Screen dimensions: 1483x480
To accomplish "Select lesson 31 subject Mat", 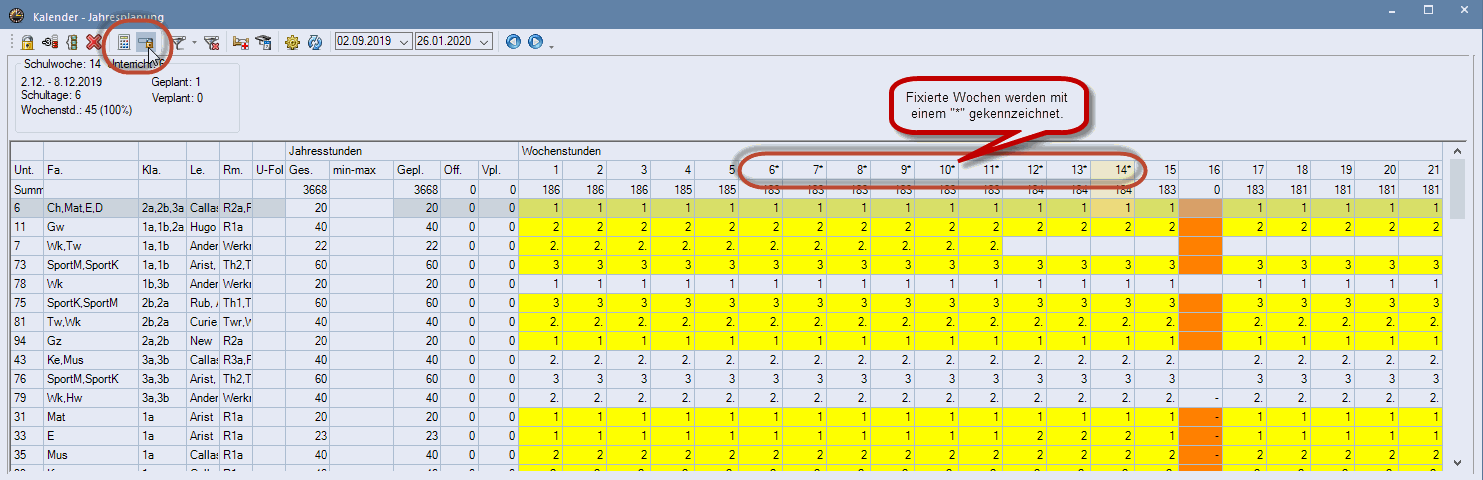I will pyautogui.click(x=91, y=416).
